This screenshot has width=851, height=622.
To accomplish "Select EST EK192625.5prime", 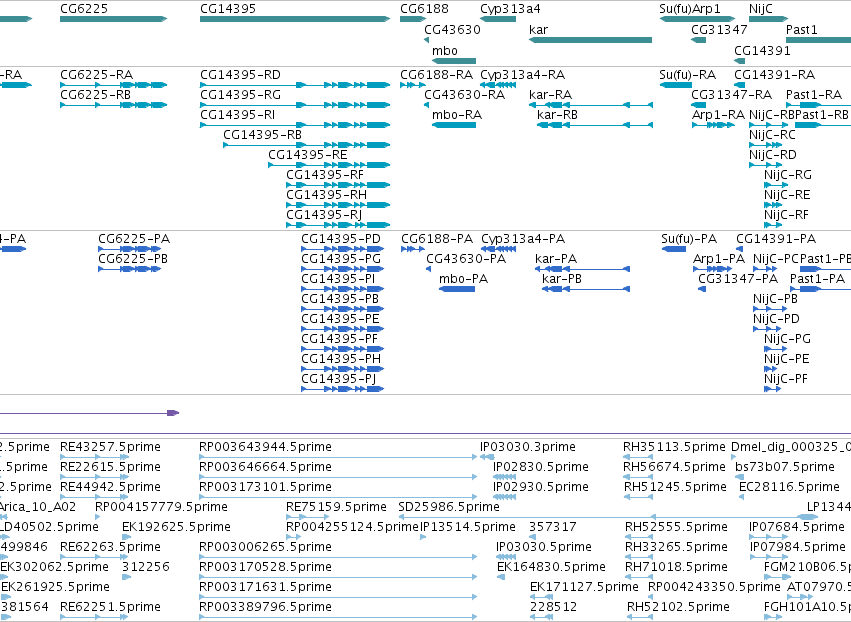I will [176, 528].
